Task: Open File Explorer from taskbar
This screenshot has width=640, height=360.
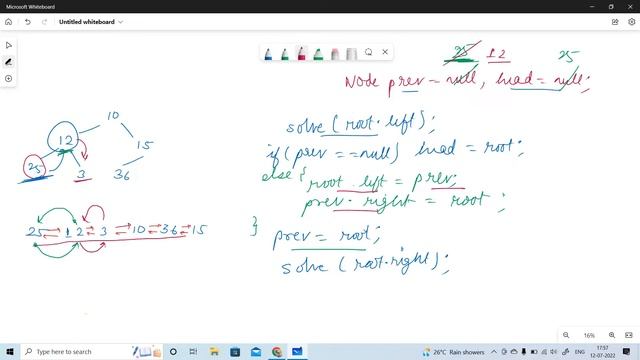Action: coord(214,351)
